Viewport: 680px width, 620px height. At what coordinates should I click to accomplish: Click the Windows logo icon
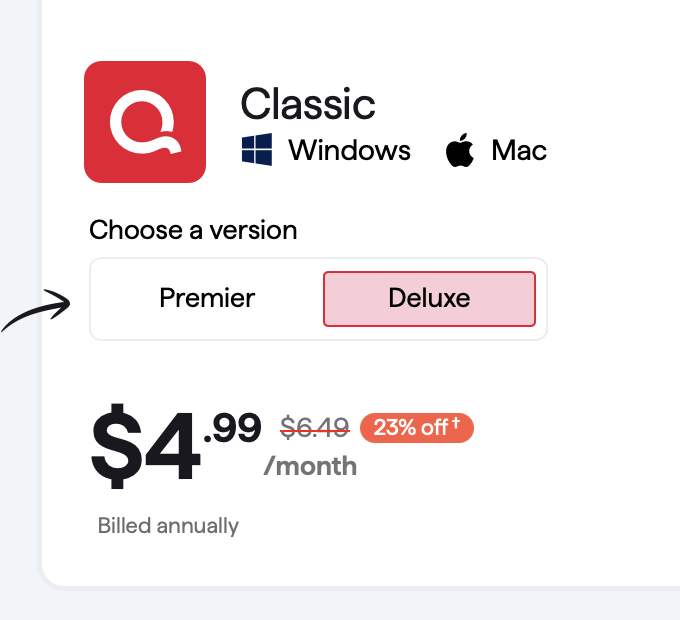[x=257, y=150]
